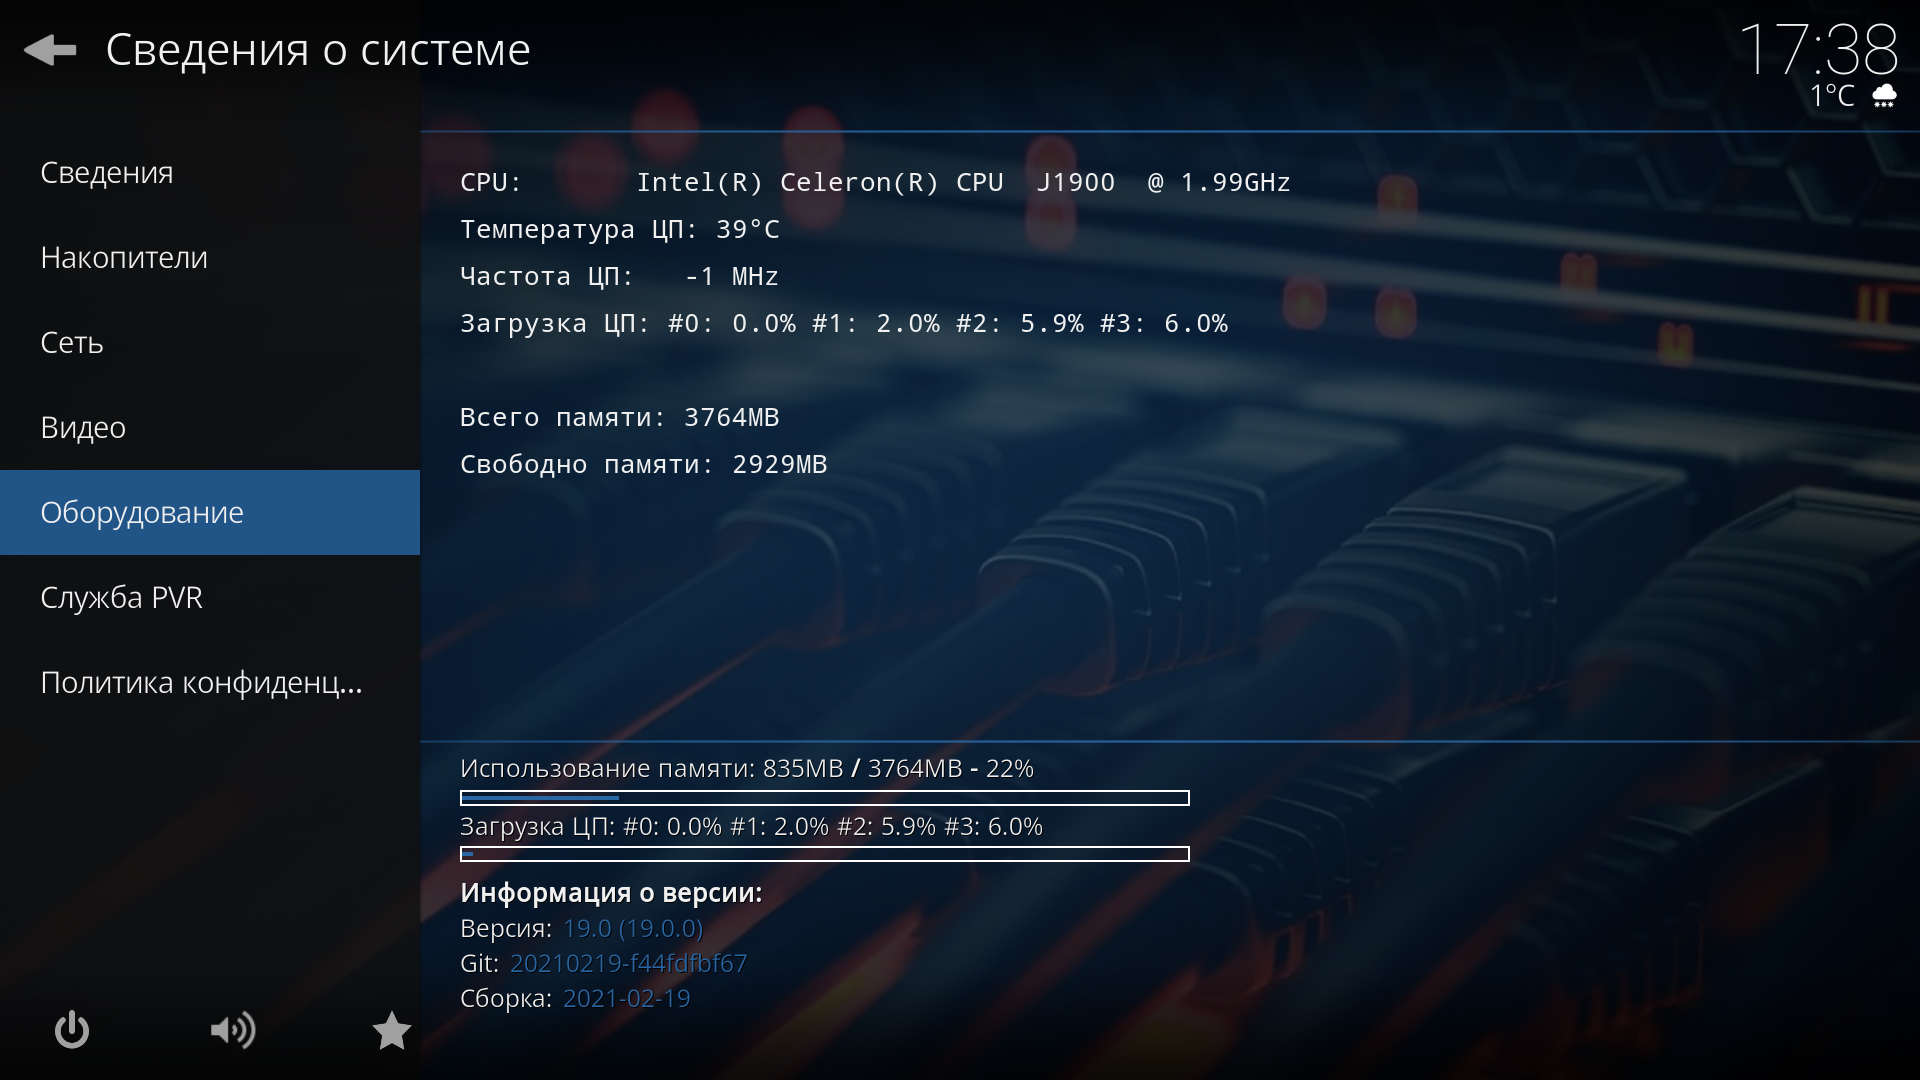Click the build date 2021-02-19

626,998
